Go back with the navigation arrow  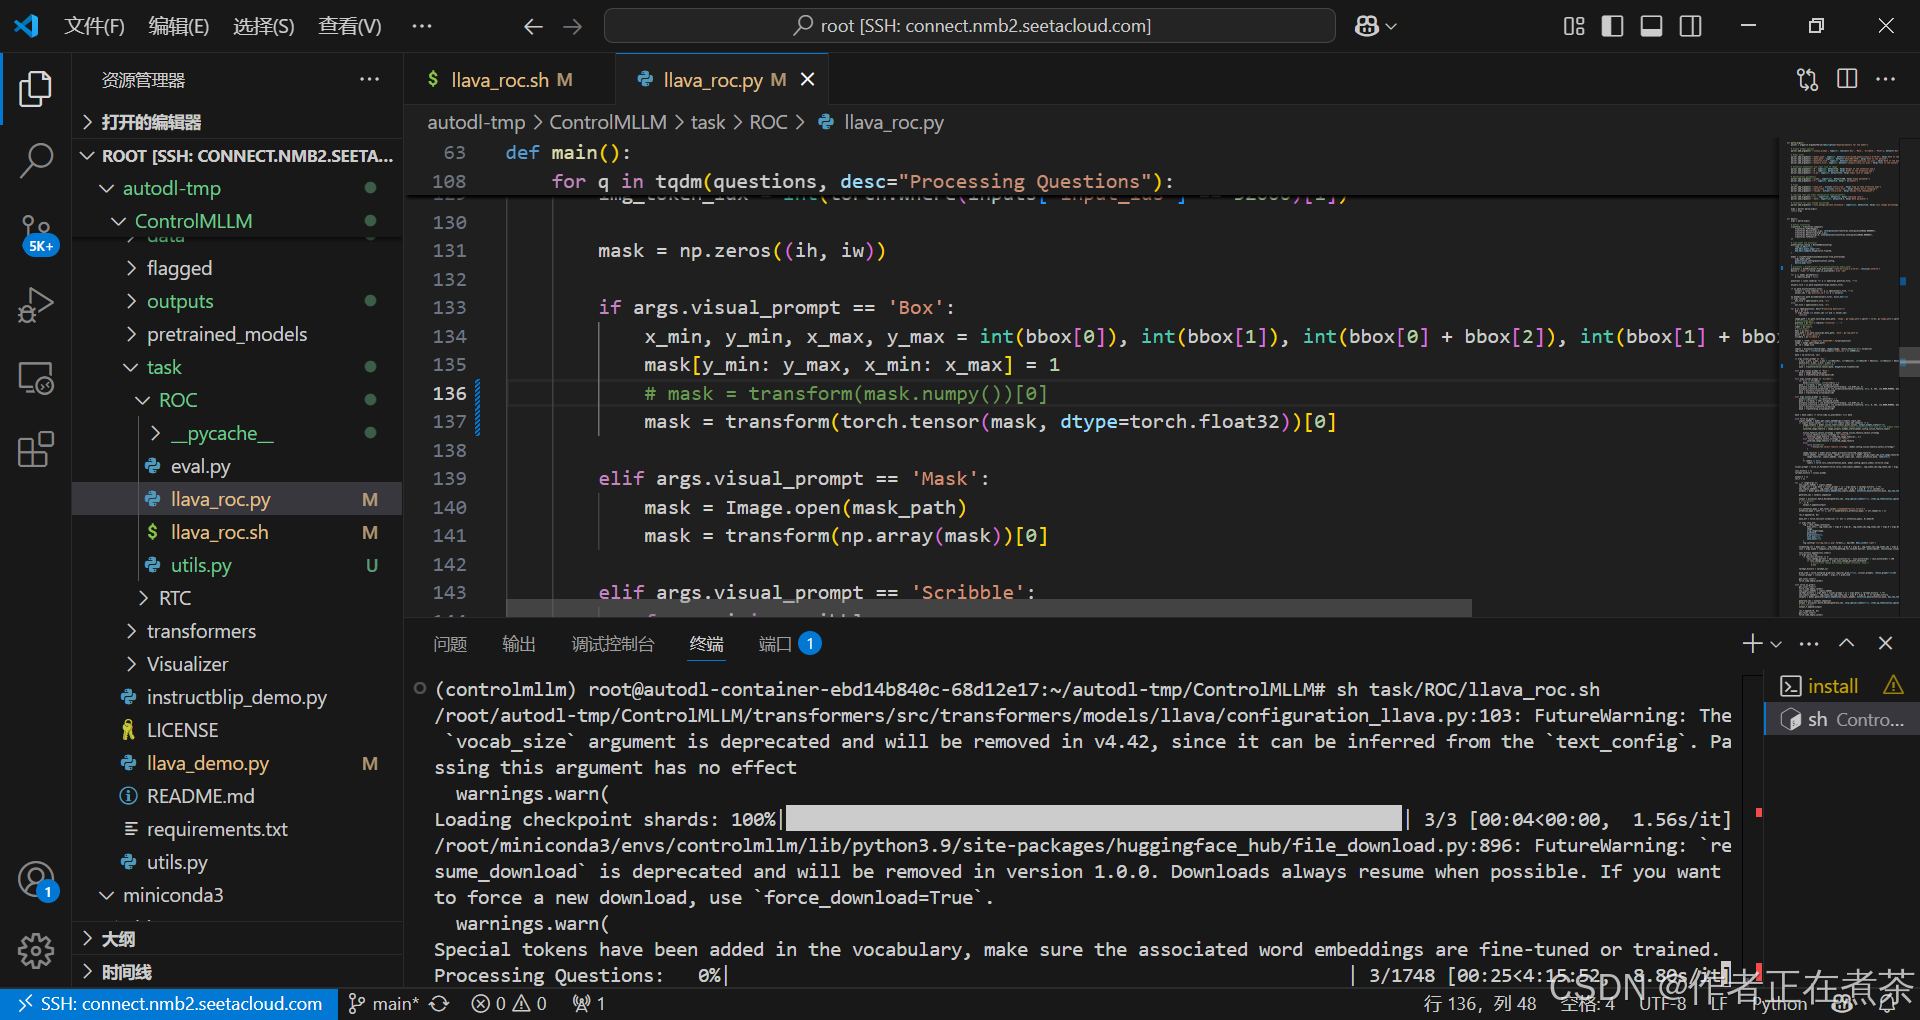pyautogui.click(x=533, y=26)
